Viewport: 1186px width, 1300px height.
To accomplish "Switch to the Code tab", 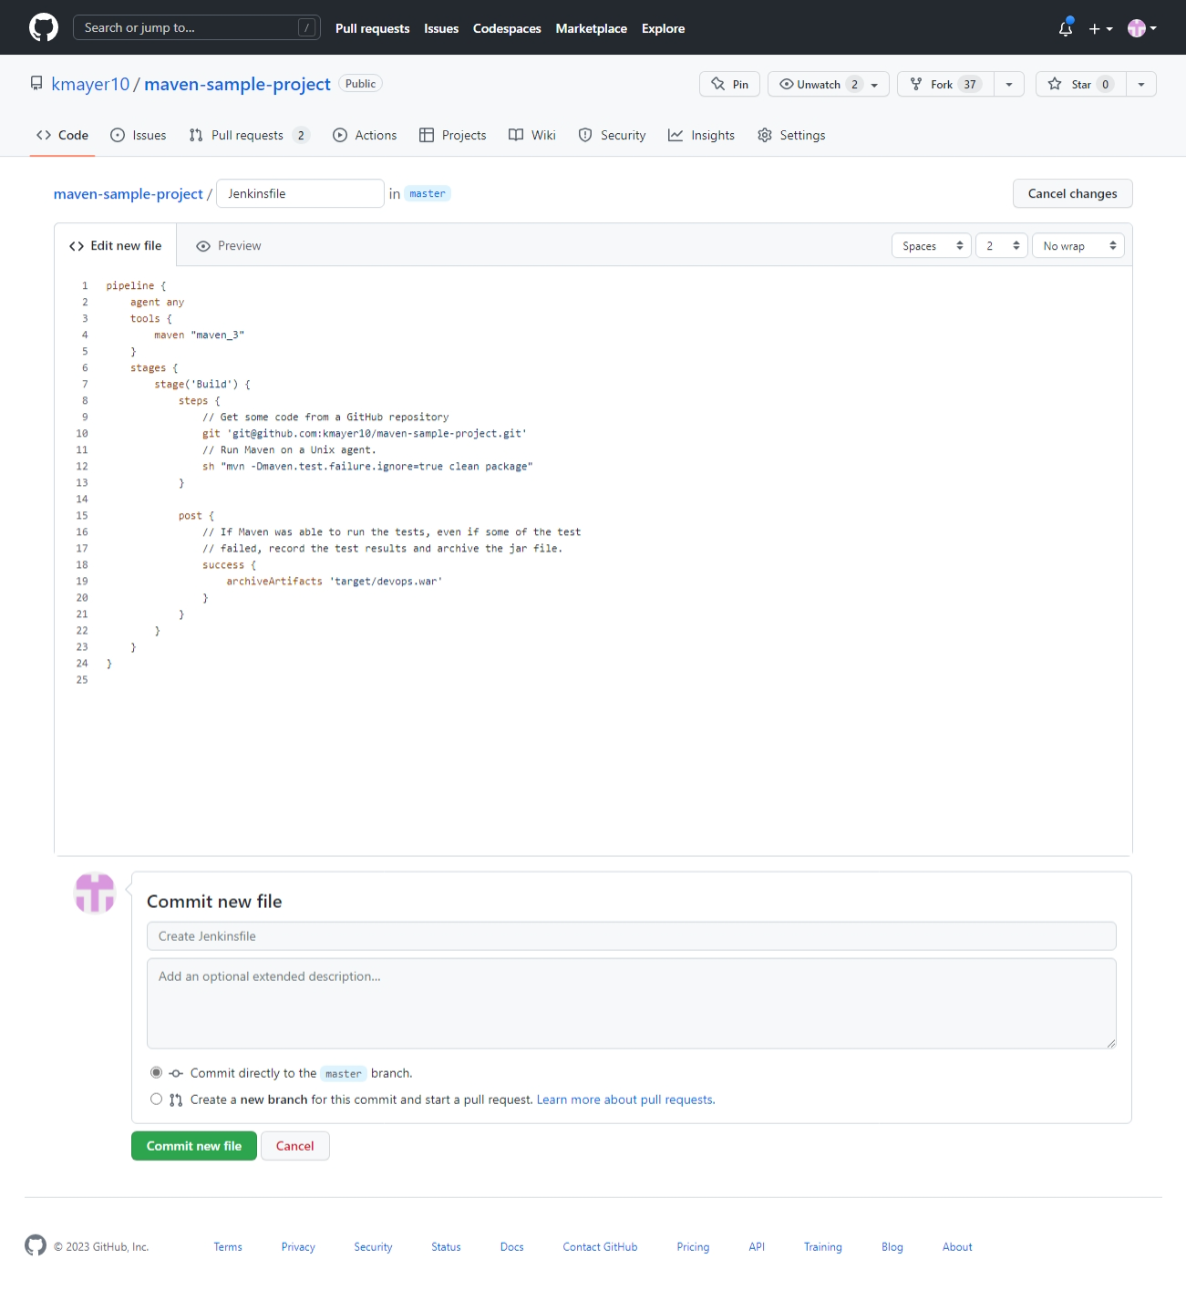I will [62, 135].
